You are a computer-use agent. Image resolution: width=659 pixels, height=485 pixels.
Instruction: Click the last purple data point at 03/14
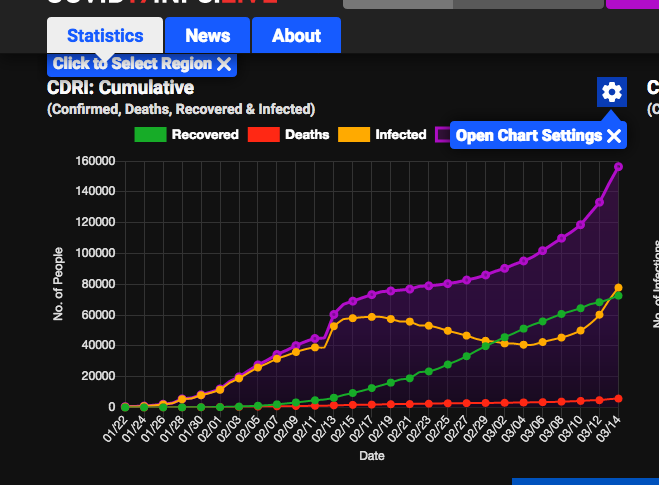(618, 166)
